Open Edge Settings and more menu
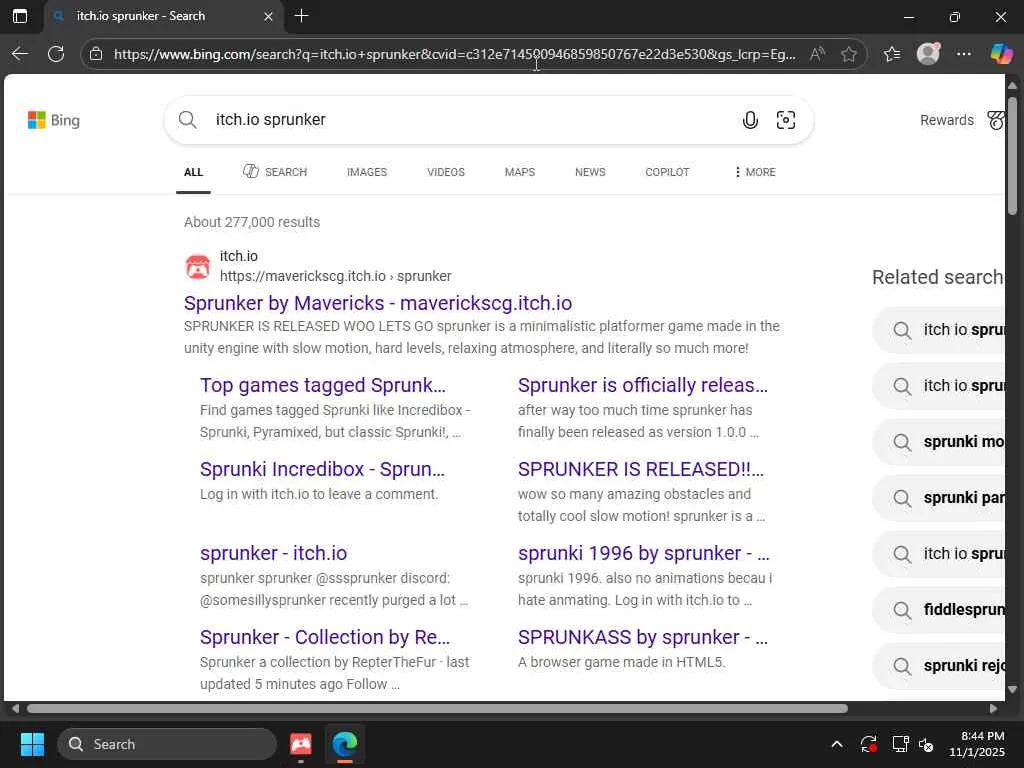 pyautogui.click(x=964, y=54)
